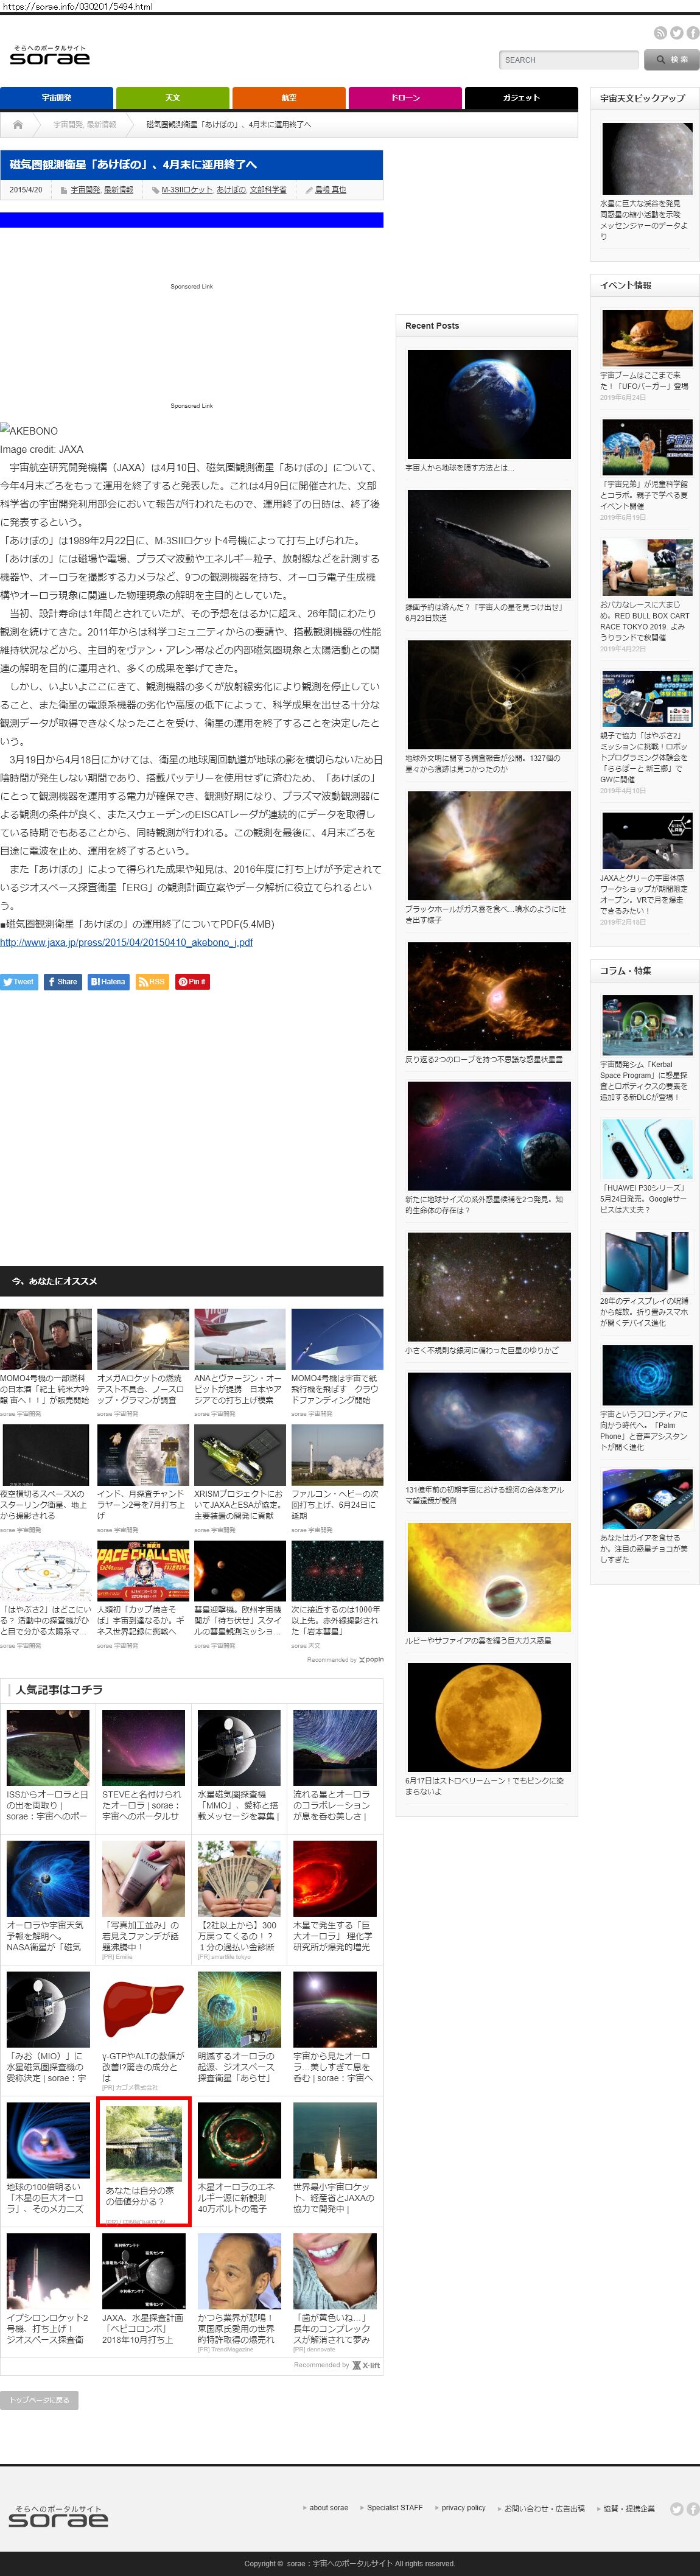The height and width of the screenshot is (2576, 700).
Task: Click author link 島崎 真也
Action: [330, 190]
